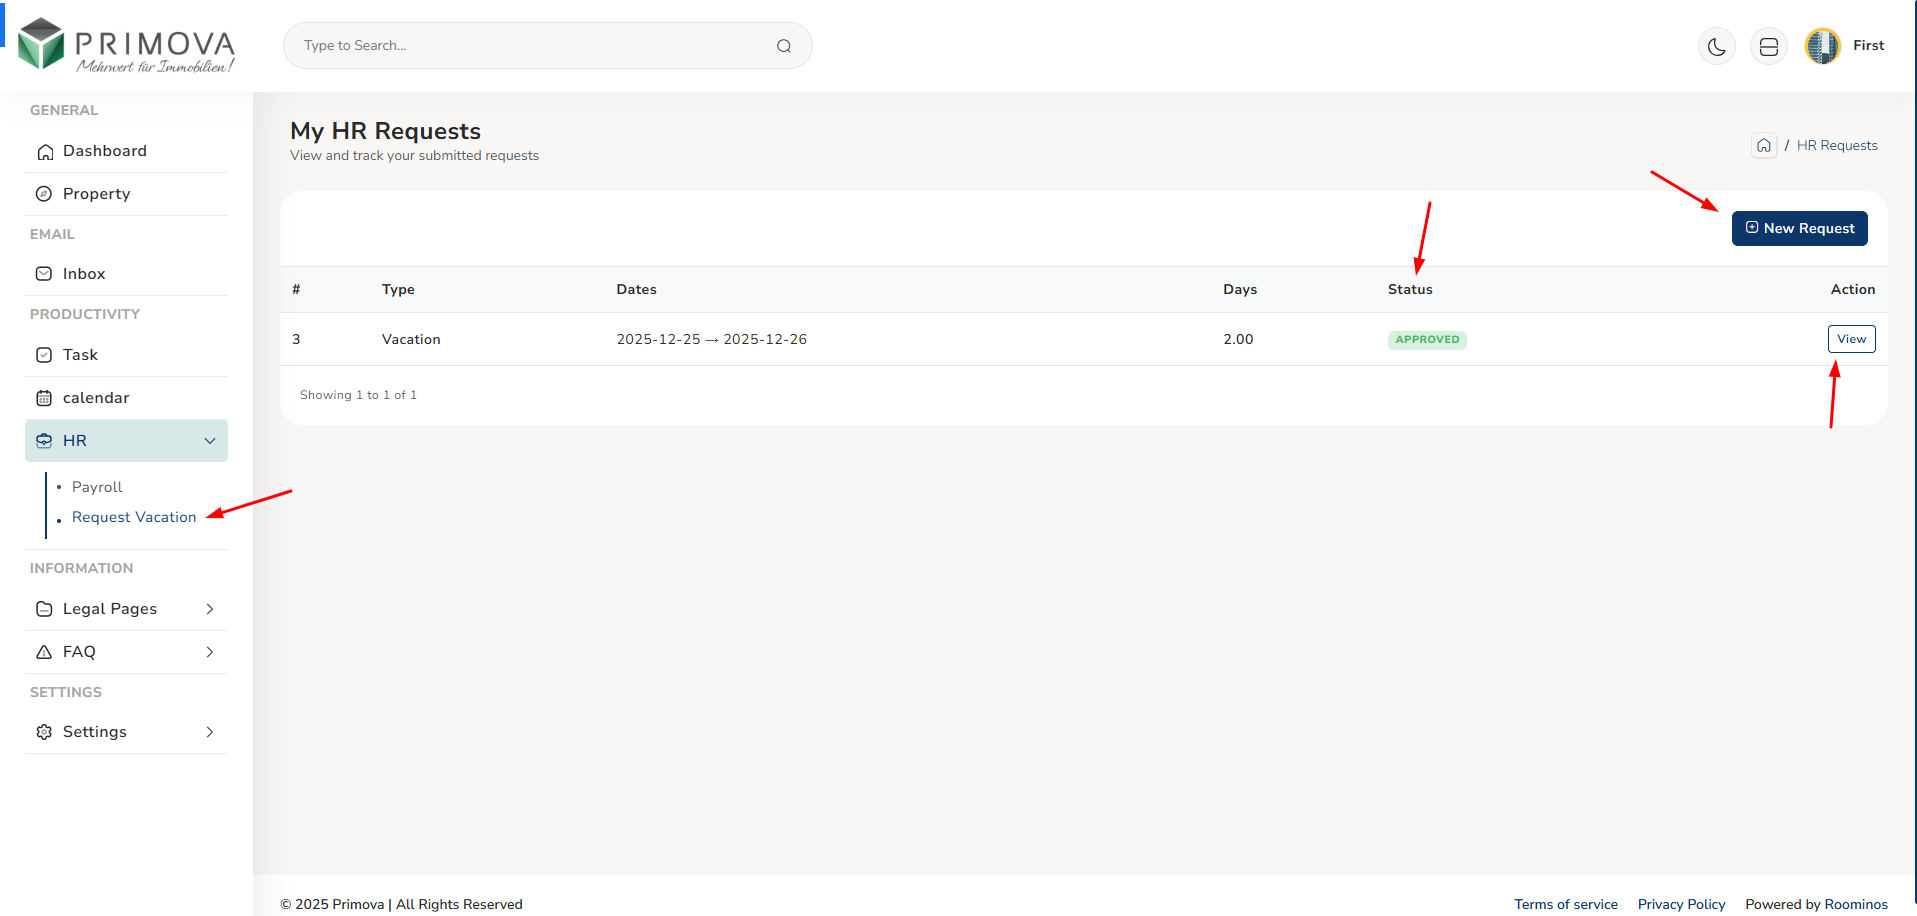Click the New Request button

(1799, 228)
